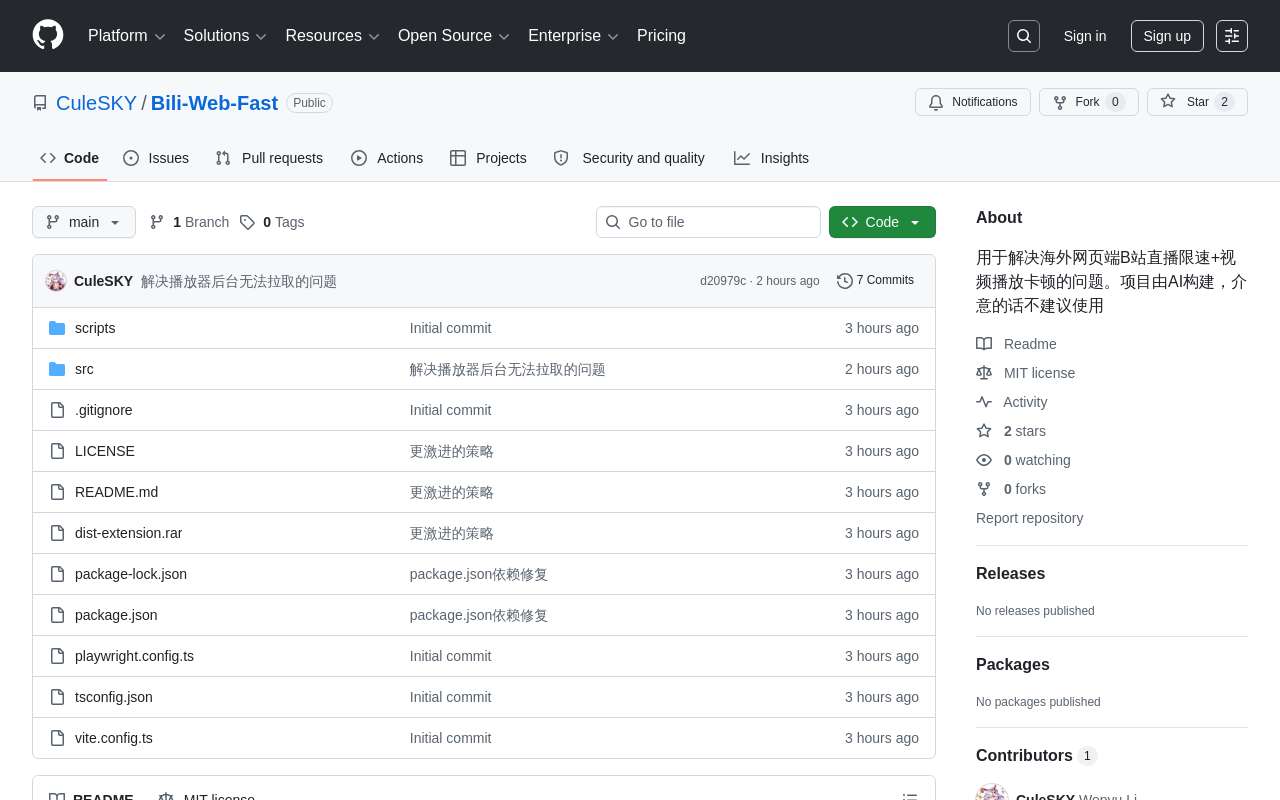Click the search magnifier icon in header
This screenshot has width=1280, height=800.
[x=1024, y=36]
